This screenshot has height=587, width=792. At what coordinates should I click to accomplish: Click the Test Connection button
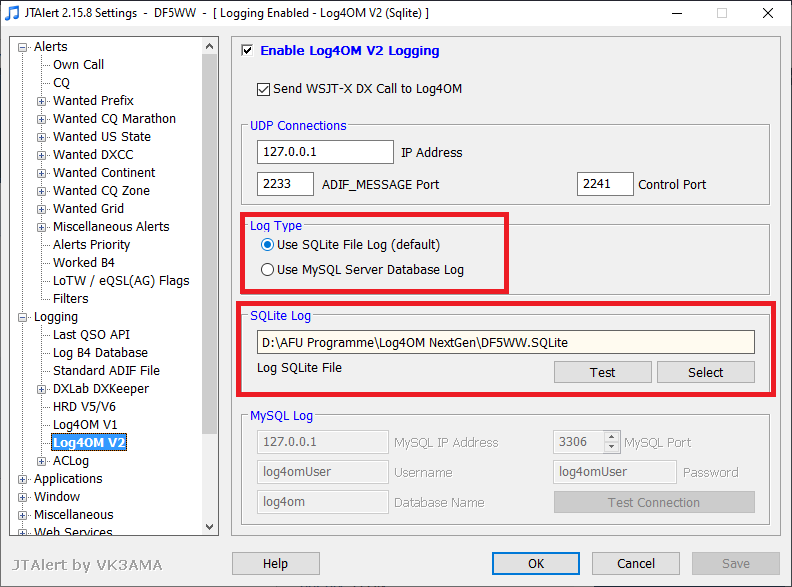[654, 502]
